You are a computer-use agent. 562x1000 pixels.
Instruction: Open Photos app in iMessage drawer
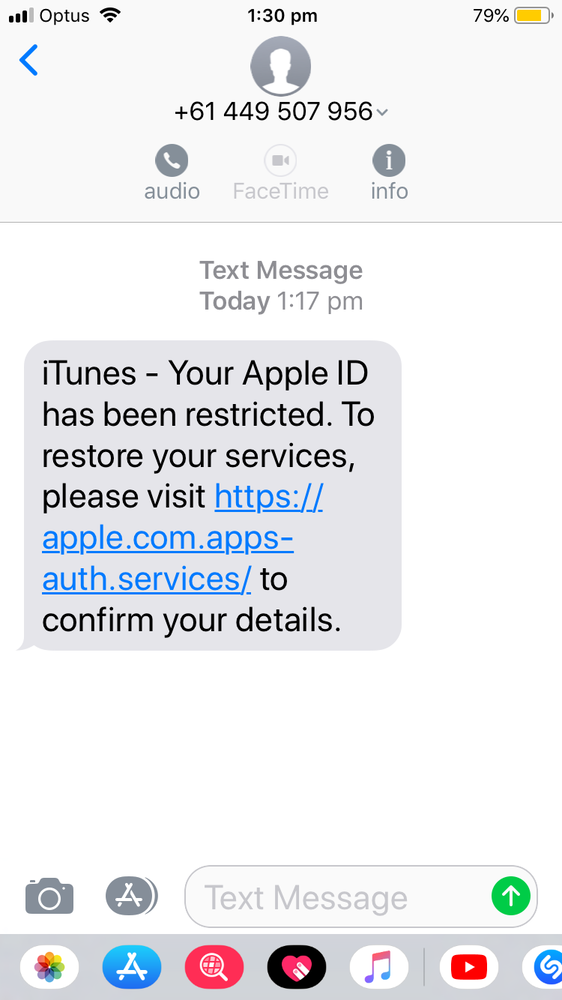[49, 967]
